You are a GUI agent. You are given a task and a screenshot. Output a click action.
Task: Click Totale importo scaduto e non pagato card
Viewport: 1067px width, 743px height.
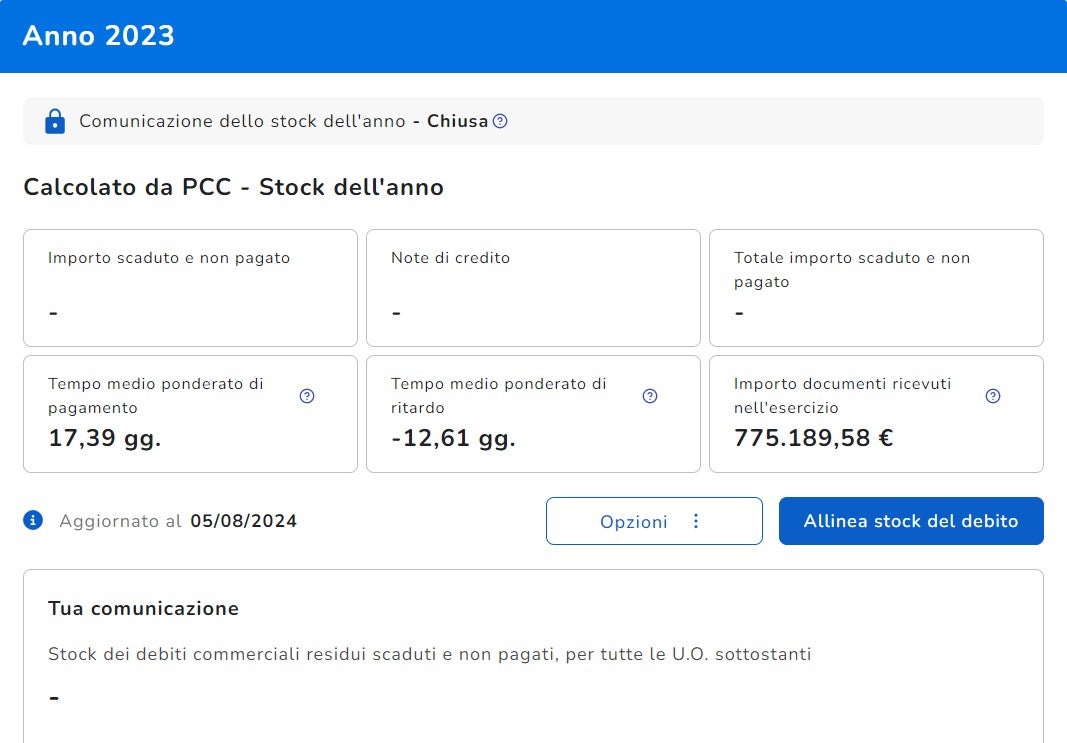(x=876, y=288)
